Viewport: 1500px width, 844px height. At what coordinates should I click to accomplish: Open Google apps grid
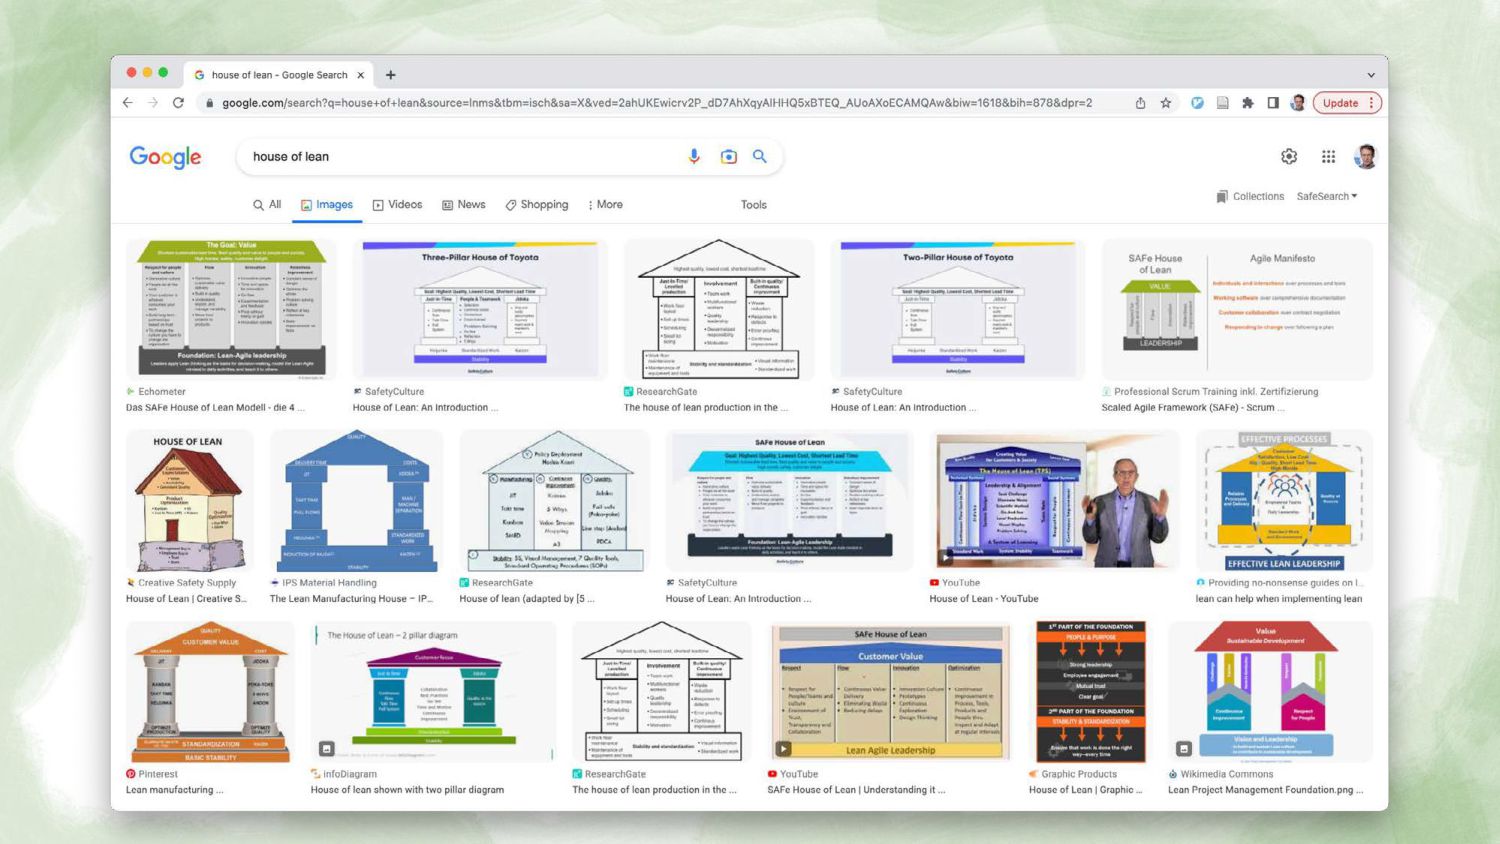coord(1328,156)
